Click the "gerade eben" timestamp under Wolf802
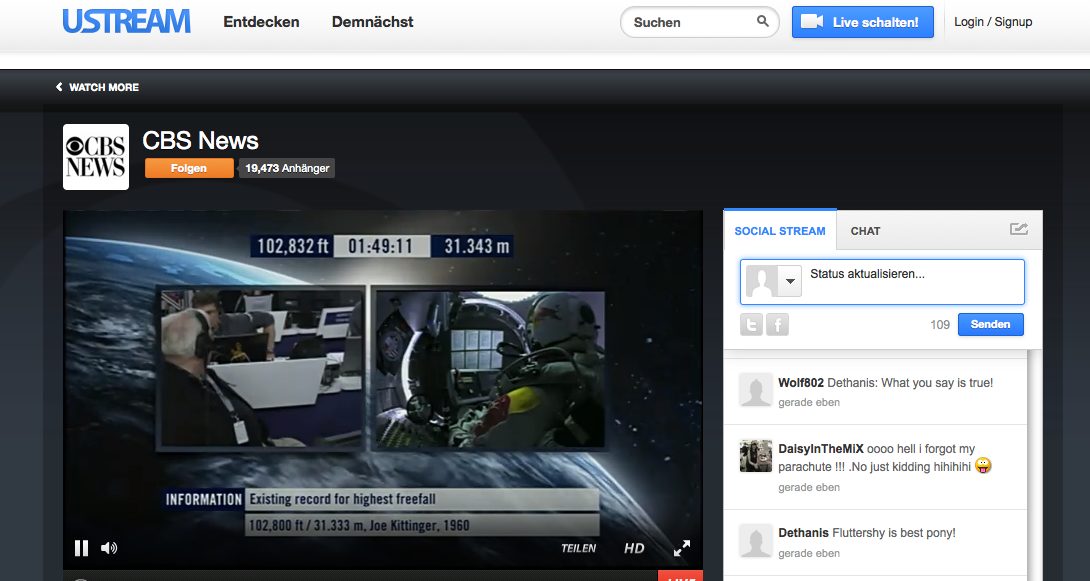Viewport: 1090px width, 581px height. click(x=809, y=402)
